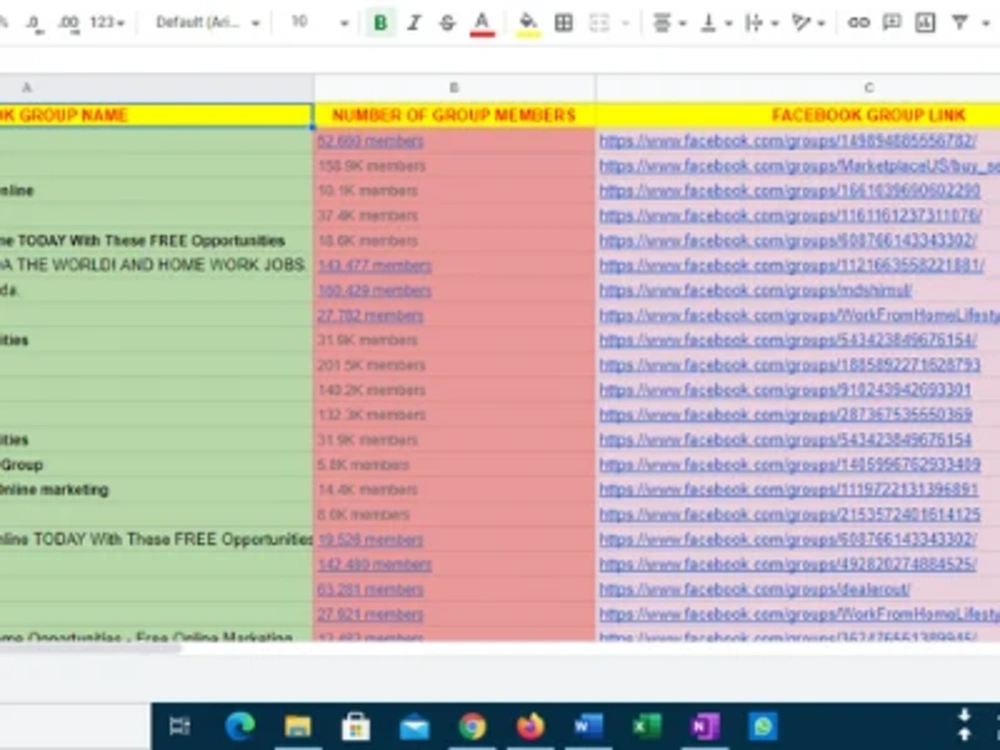Open Task View on the taskbar
This screenshot has width=1000, height=750.
(x=180, y=726)
